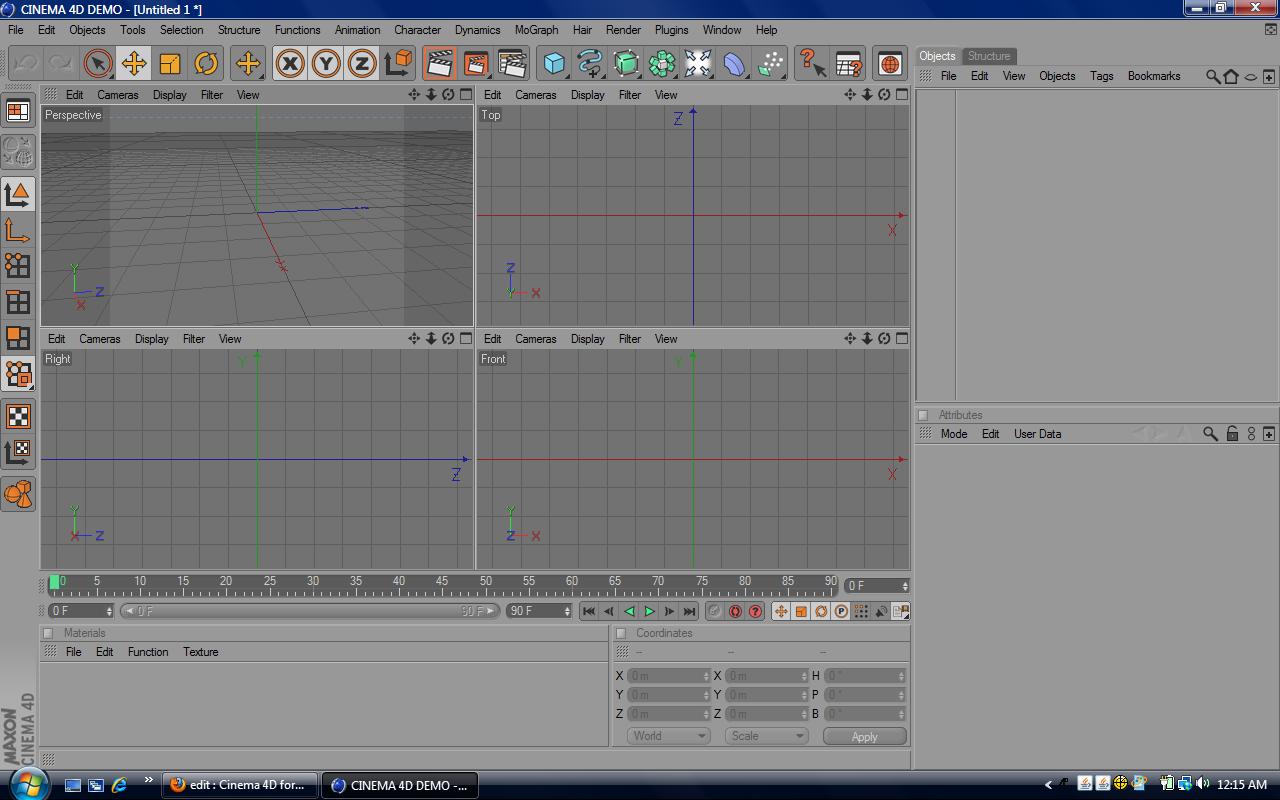Click the Object Manager home icon
This screenshot has width=1280, height=800.
[x=1231, y=76]
